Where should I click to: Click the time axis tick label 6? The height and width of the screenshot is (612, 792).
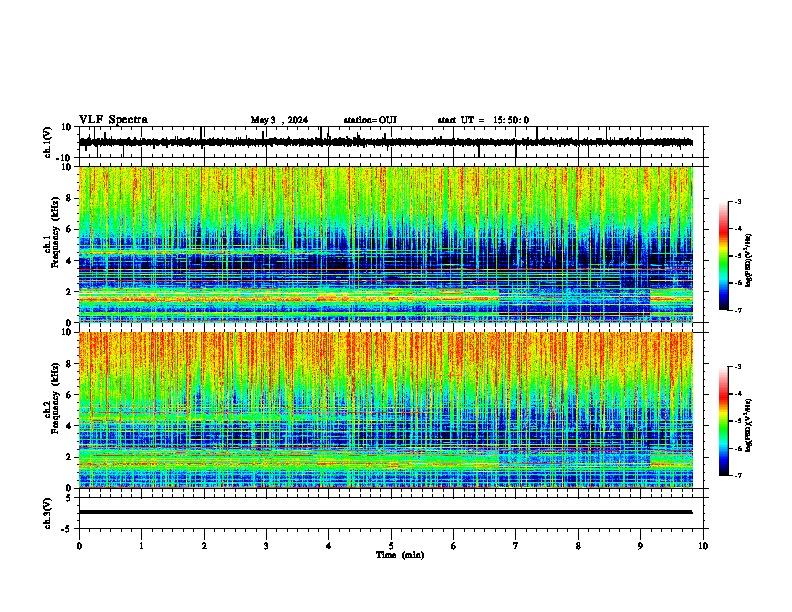tap(454, 546)
